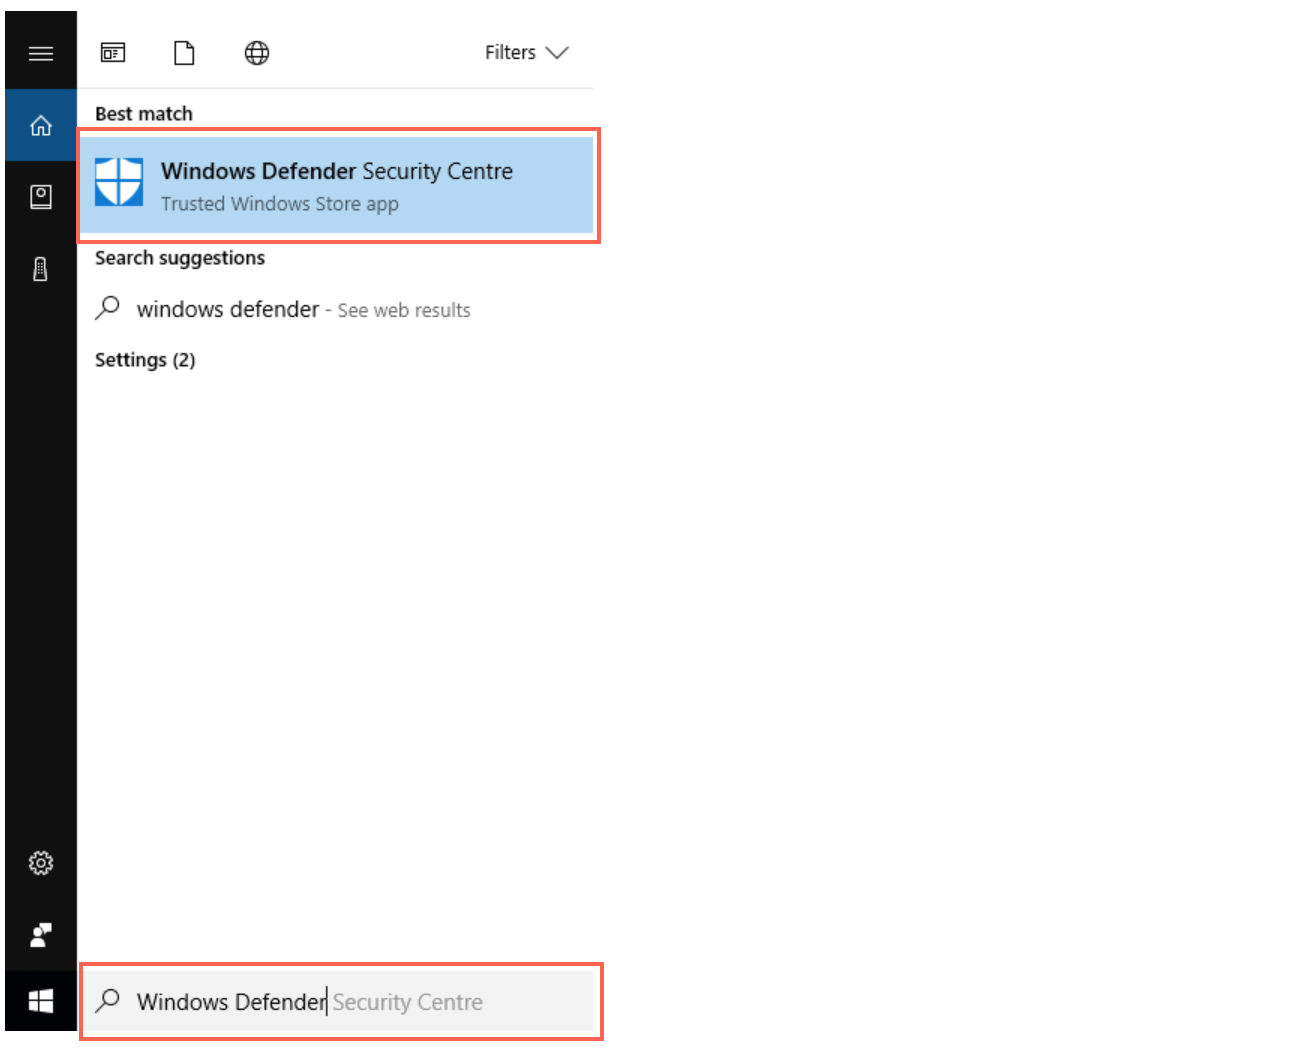Open the devices icon in sidebar

pos(41,269)
